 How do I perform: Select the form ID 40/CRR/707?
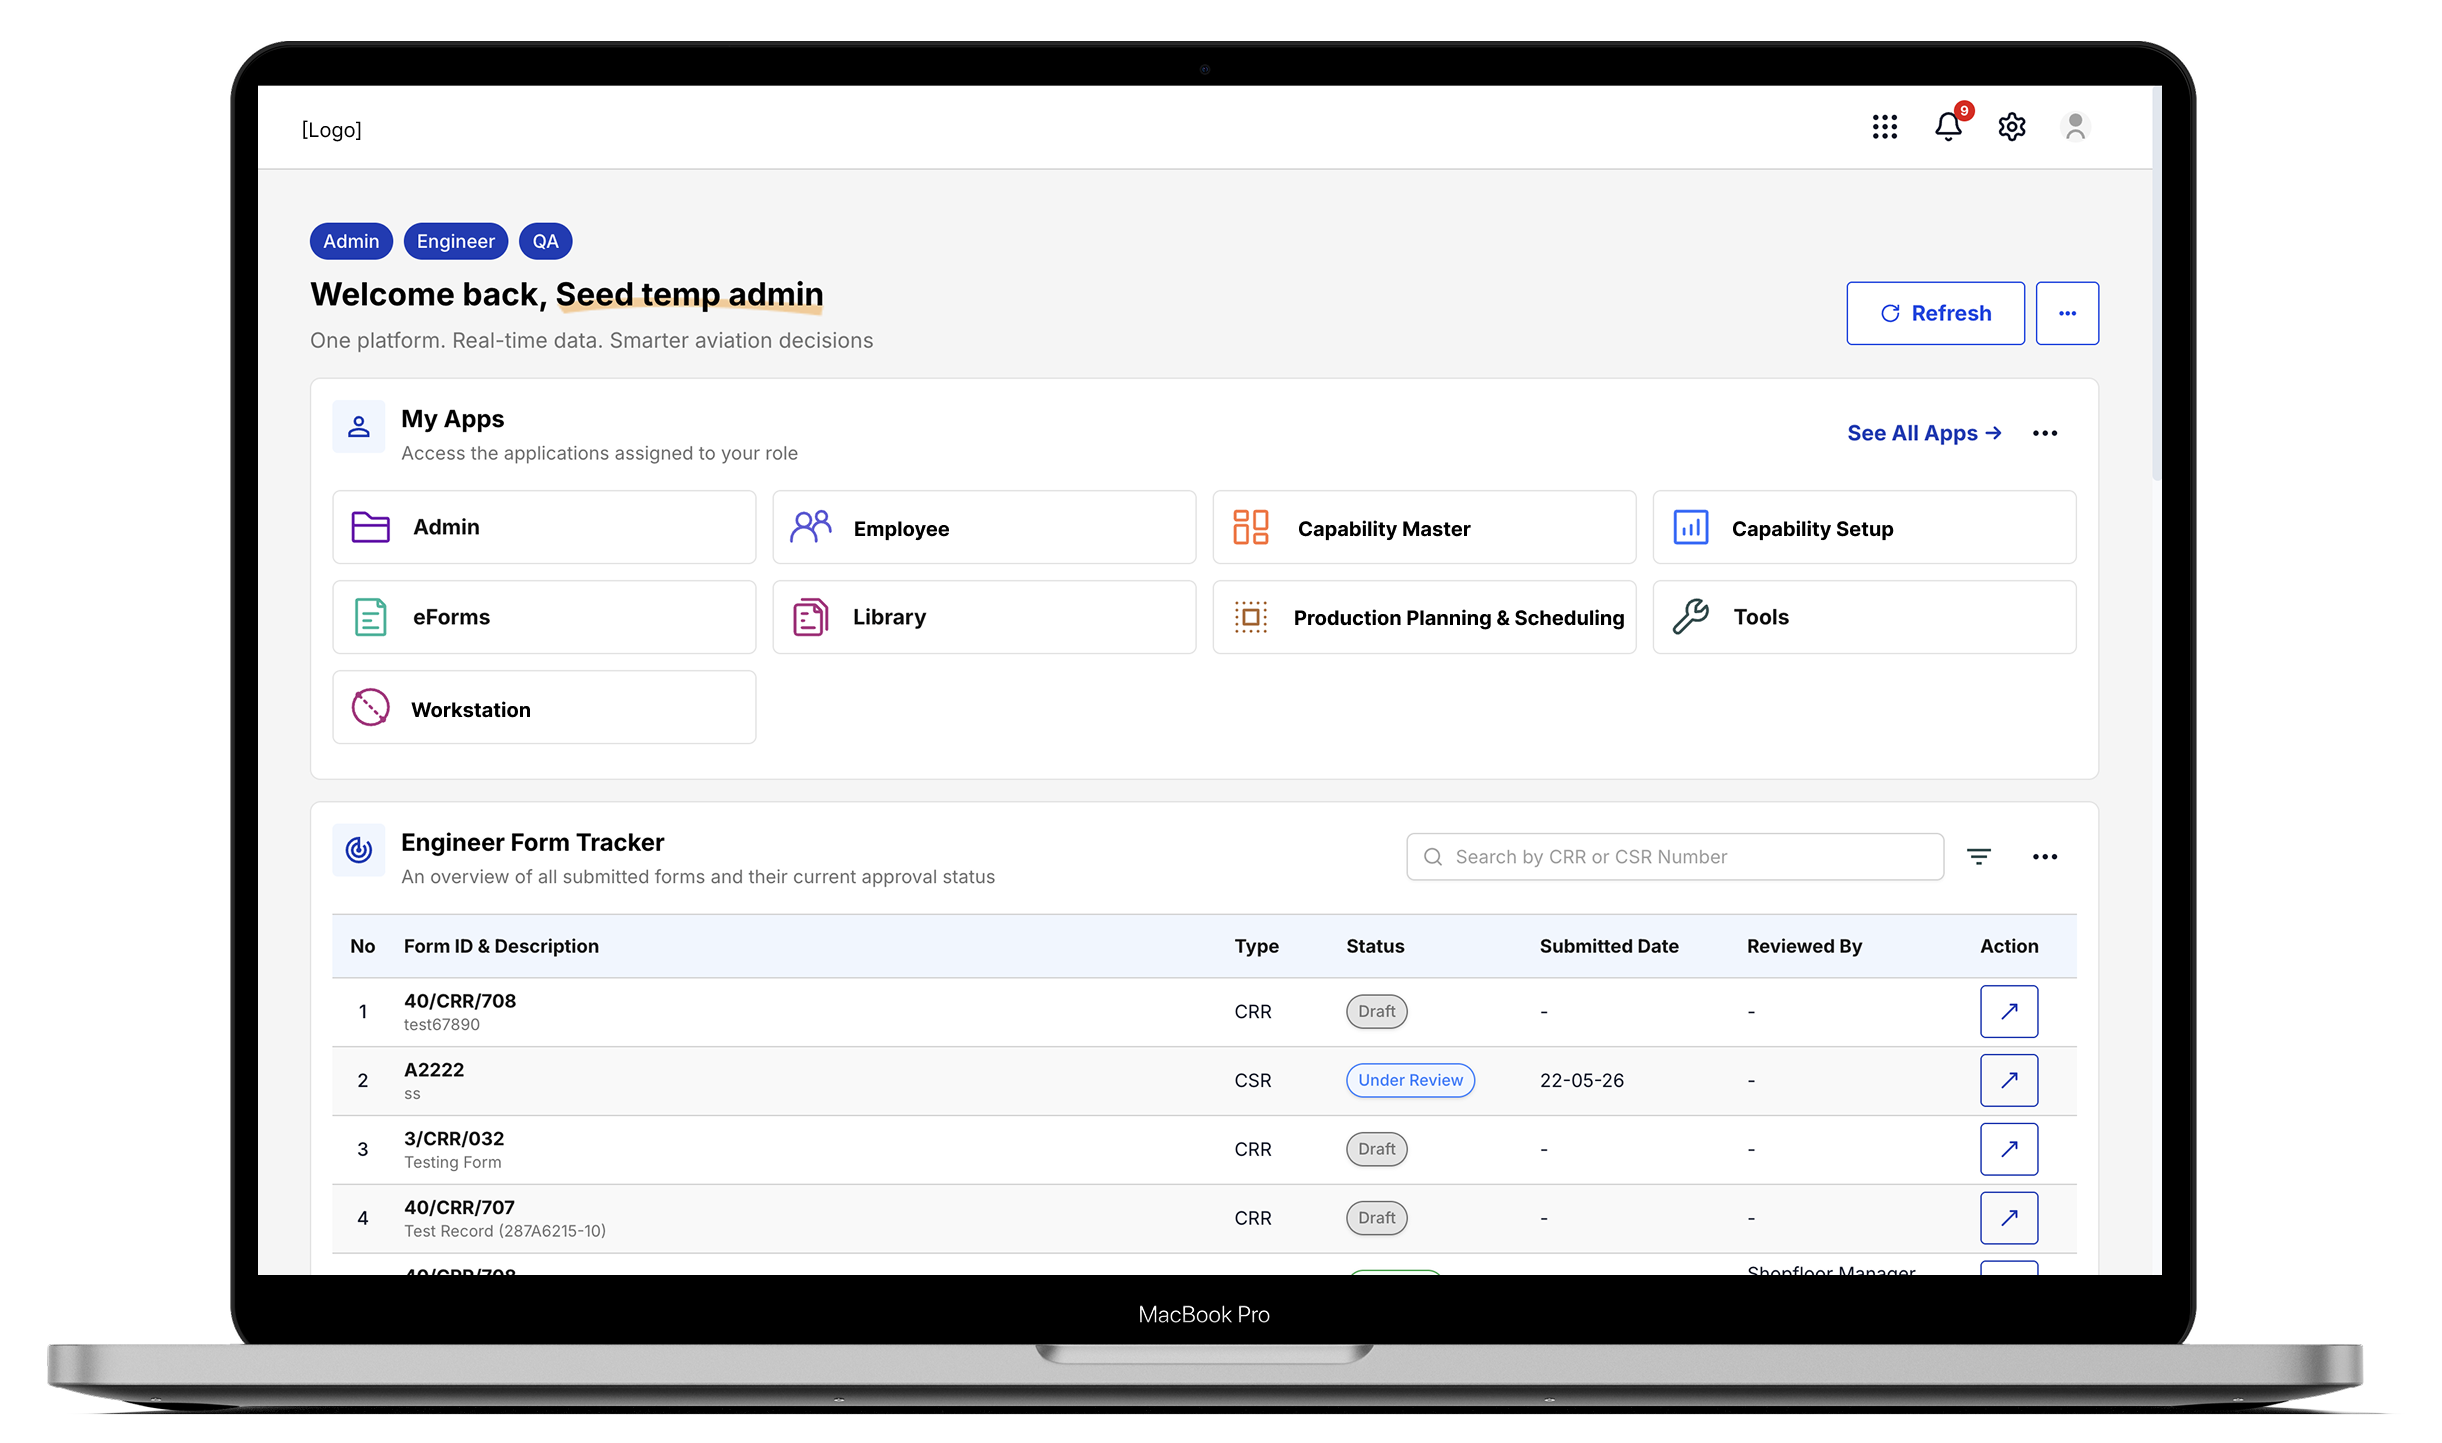coord(459,1208)
